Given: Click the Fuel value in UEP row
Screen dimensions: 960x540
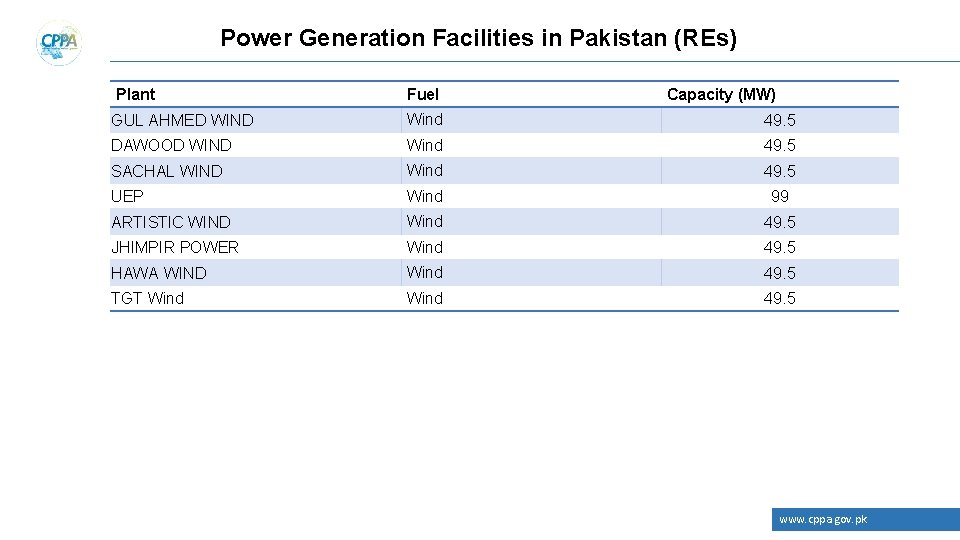Looking at the screenshot, I should pyautogui.click(x=424, y=196).
